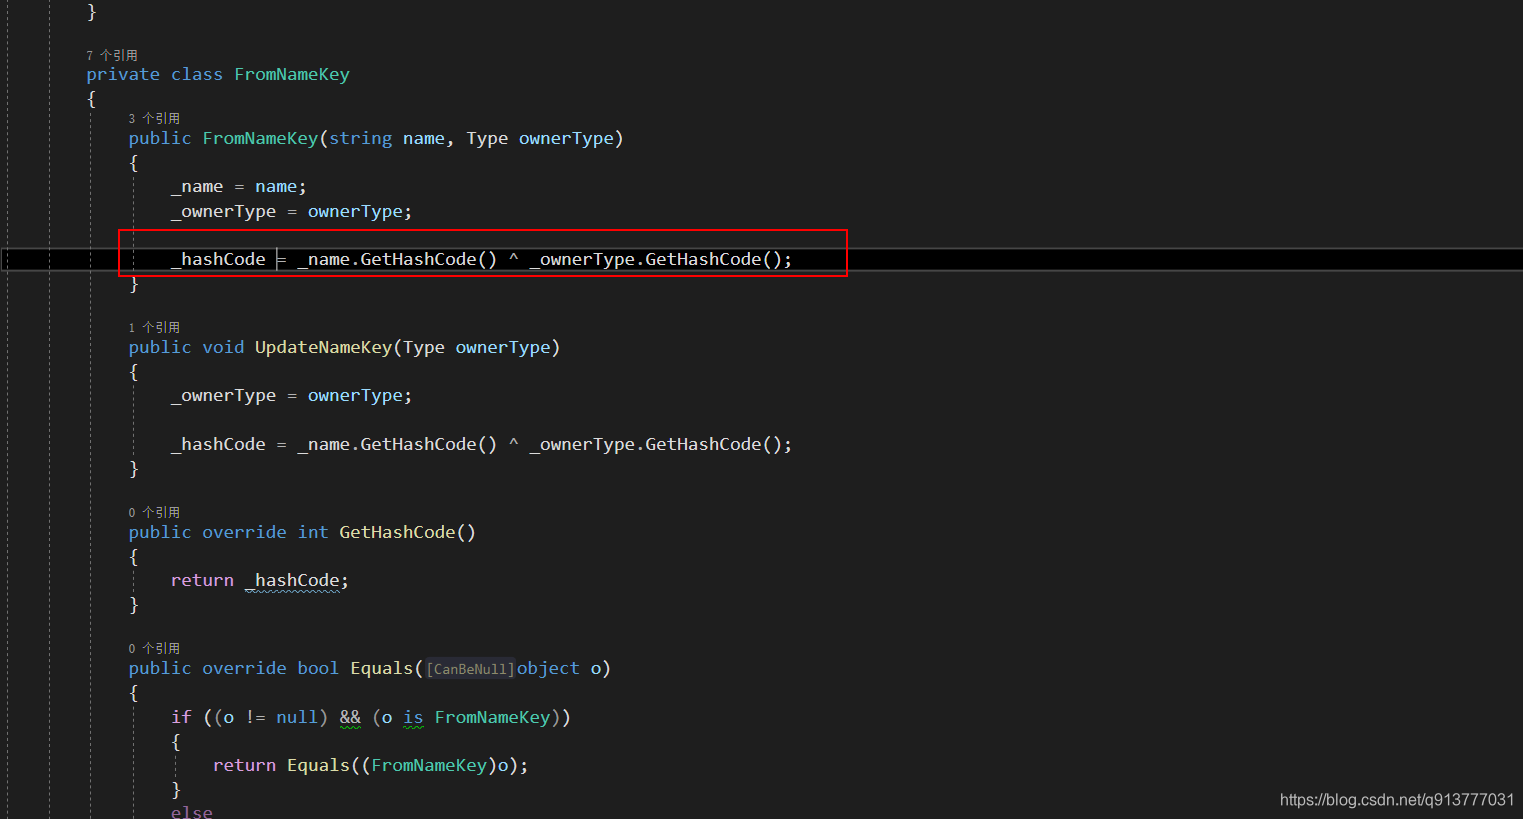Click "_ownerType" assignment inside UpdateNameKey
This screenshot has width=1523, height=819.
click(x=223, y=395)
